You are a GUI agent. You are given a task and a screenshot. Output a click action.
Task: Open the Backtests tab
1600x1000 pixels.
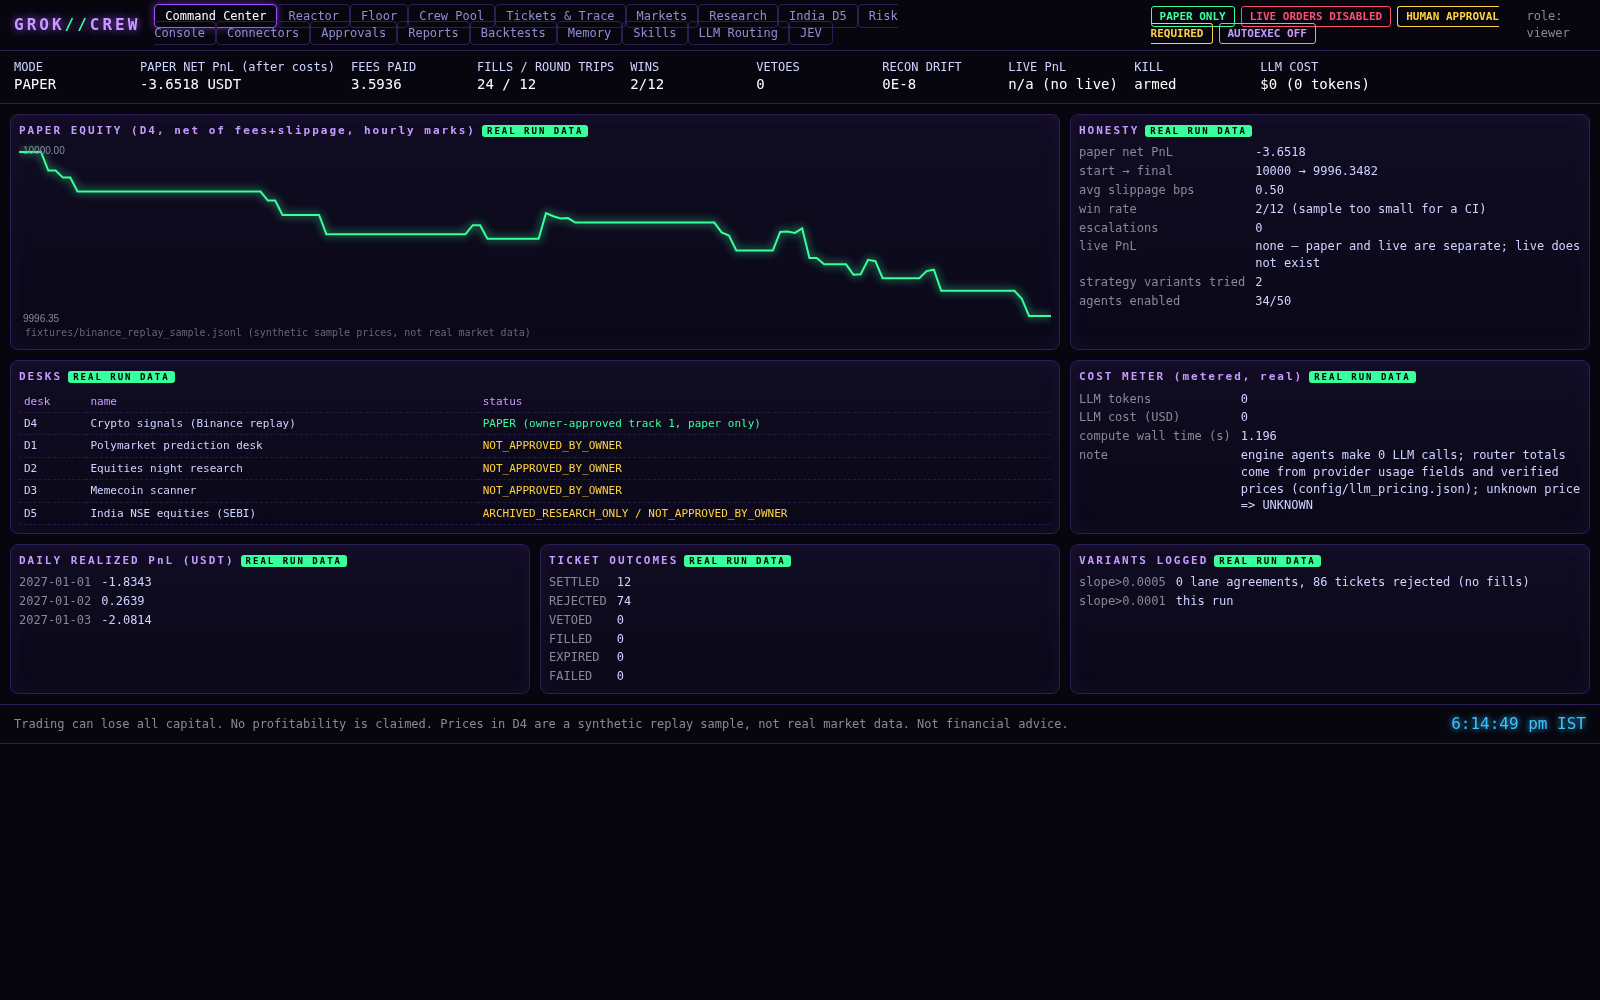pos(513,34)
